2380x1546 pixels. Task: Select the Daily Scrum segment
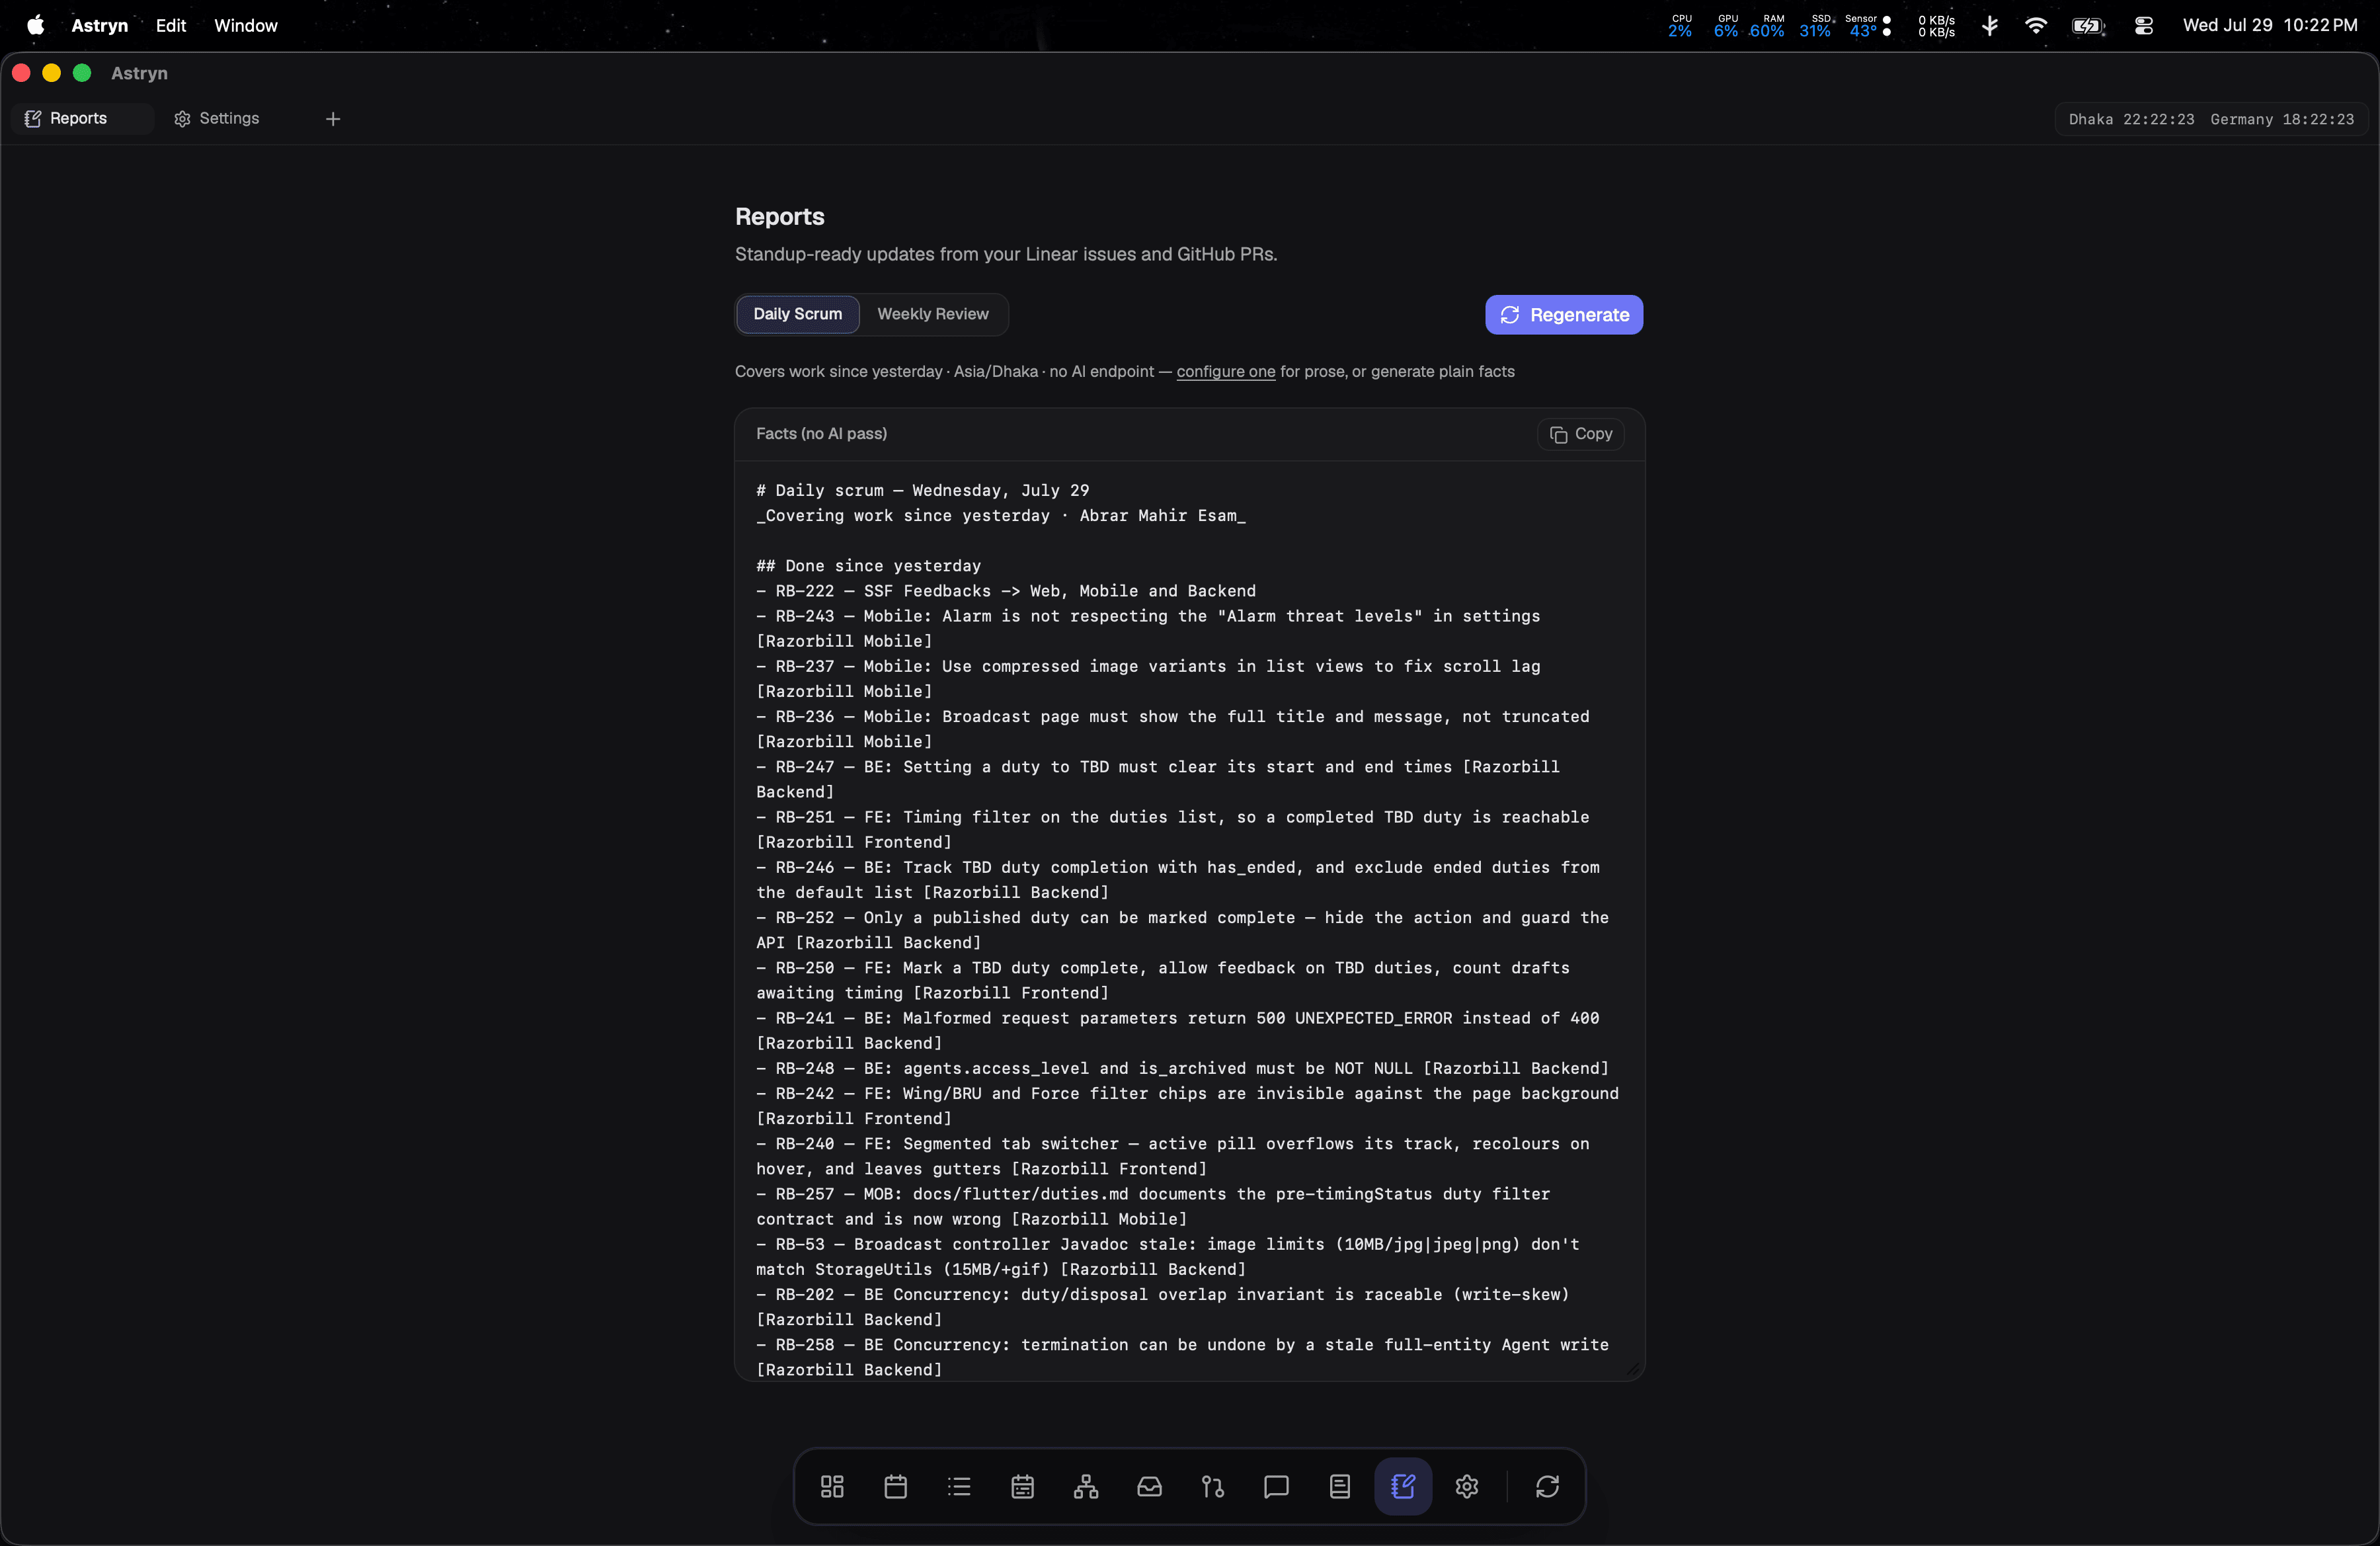coord(797,314)
